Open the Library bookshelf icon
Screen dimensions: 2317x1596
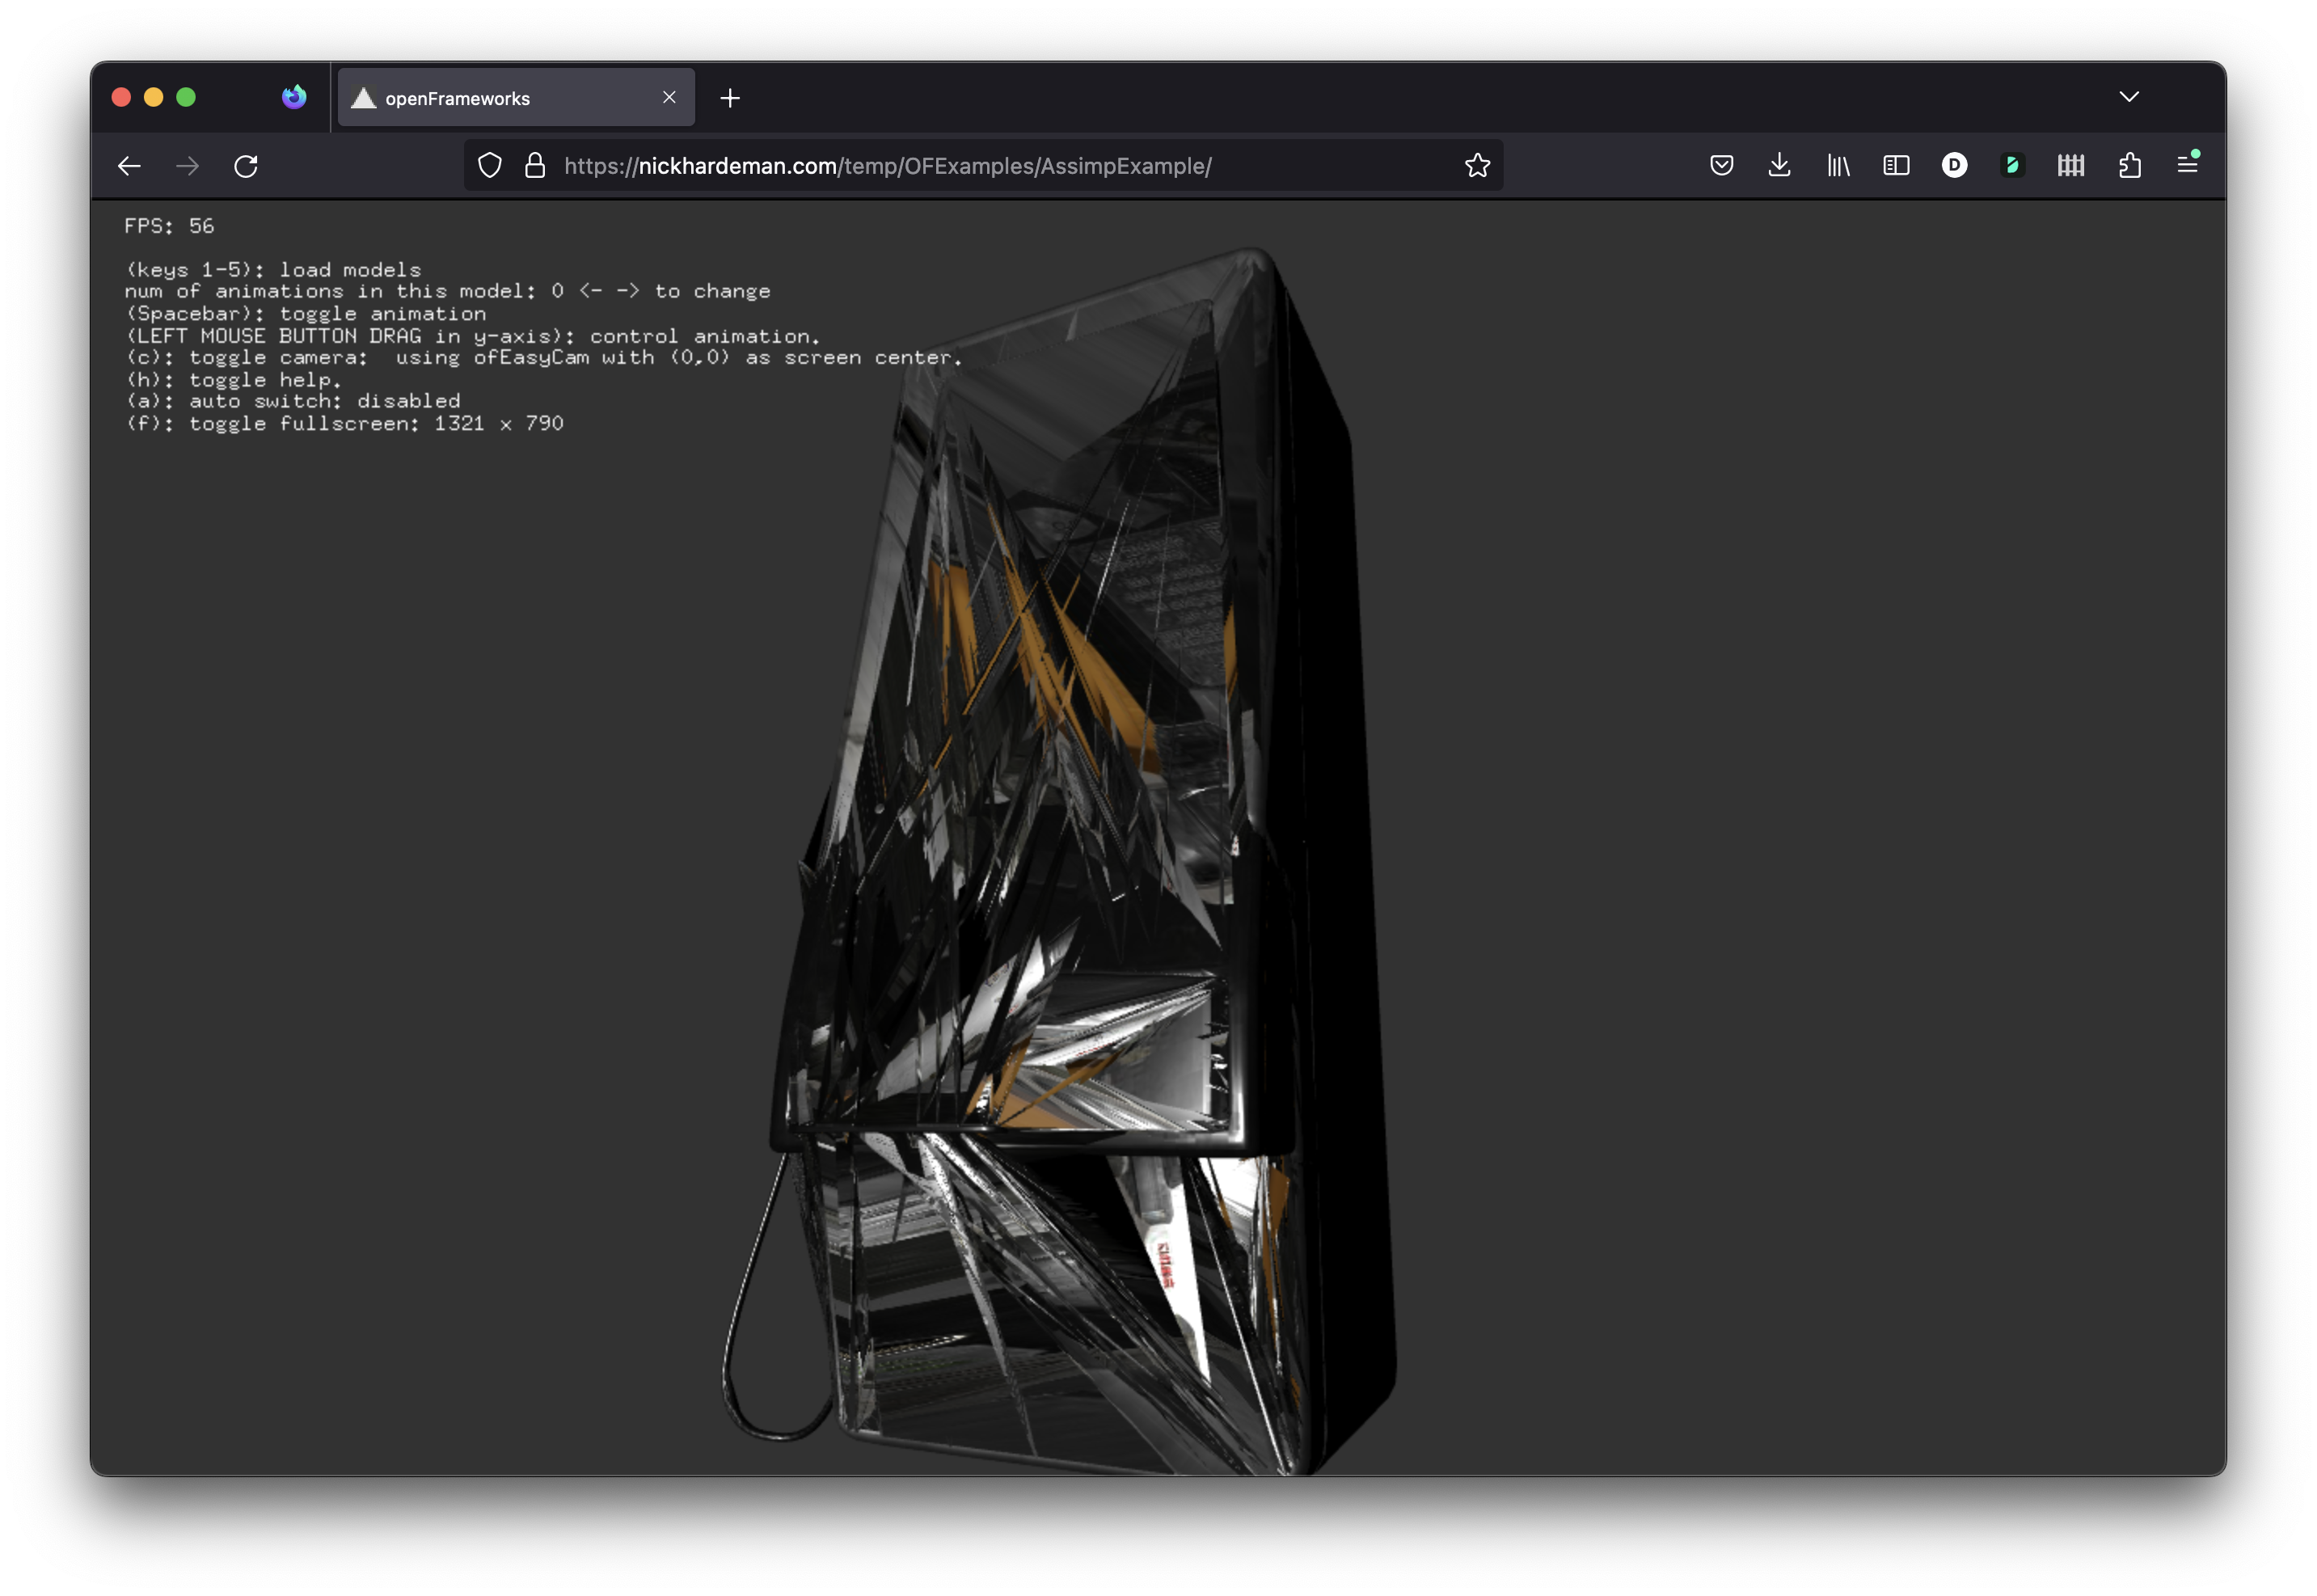[1838, 165]
